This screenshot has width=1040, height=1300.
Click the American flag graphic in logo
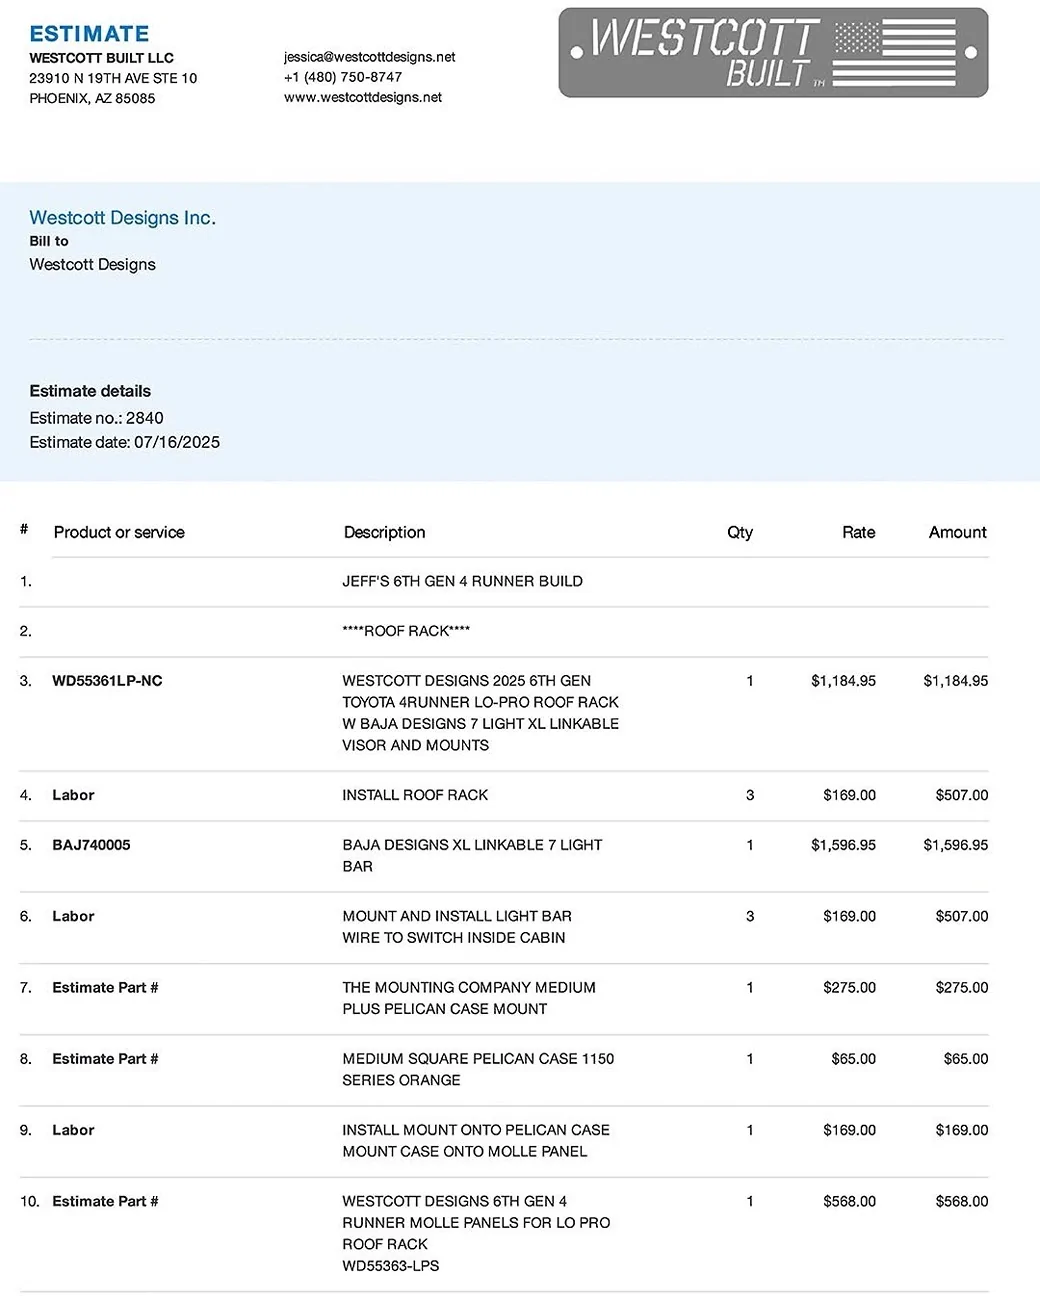click(896, 52)
